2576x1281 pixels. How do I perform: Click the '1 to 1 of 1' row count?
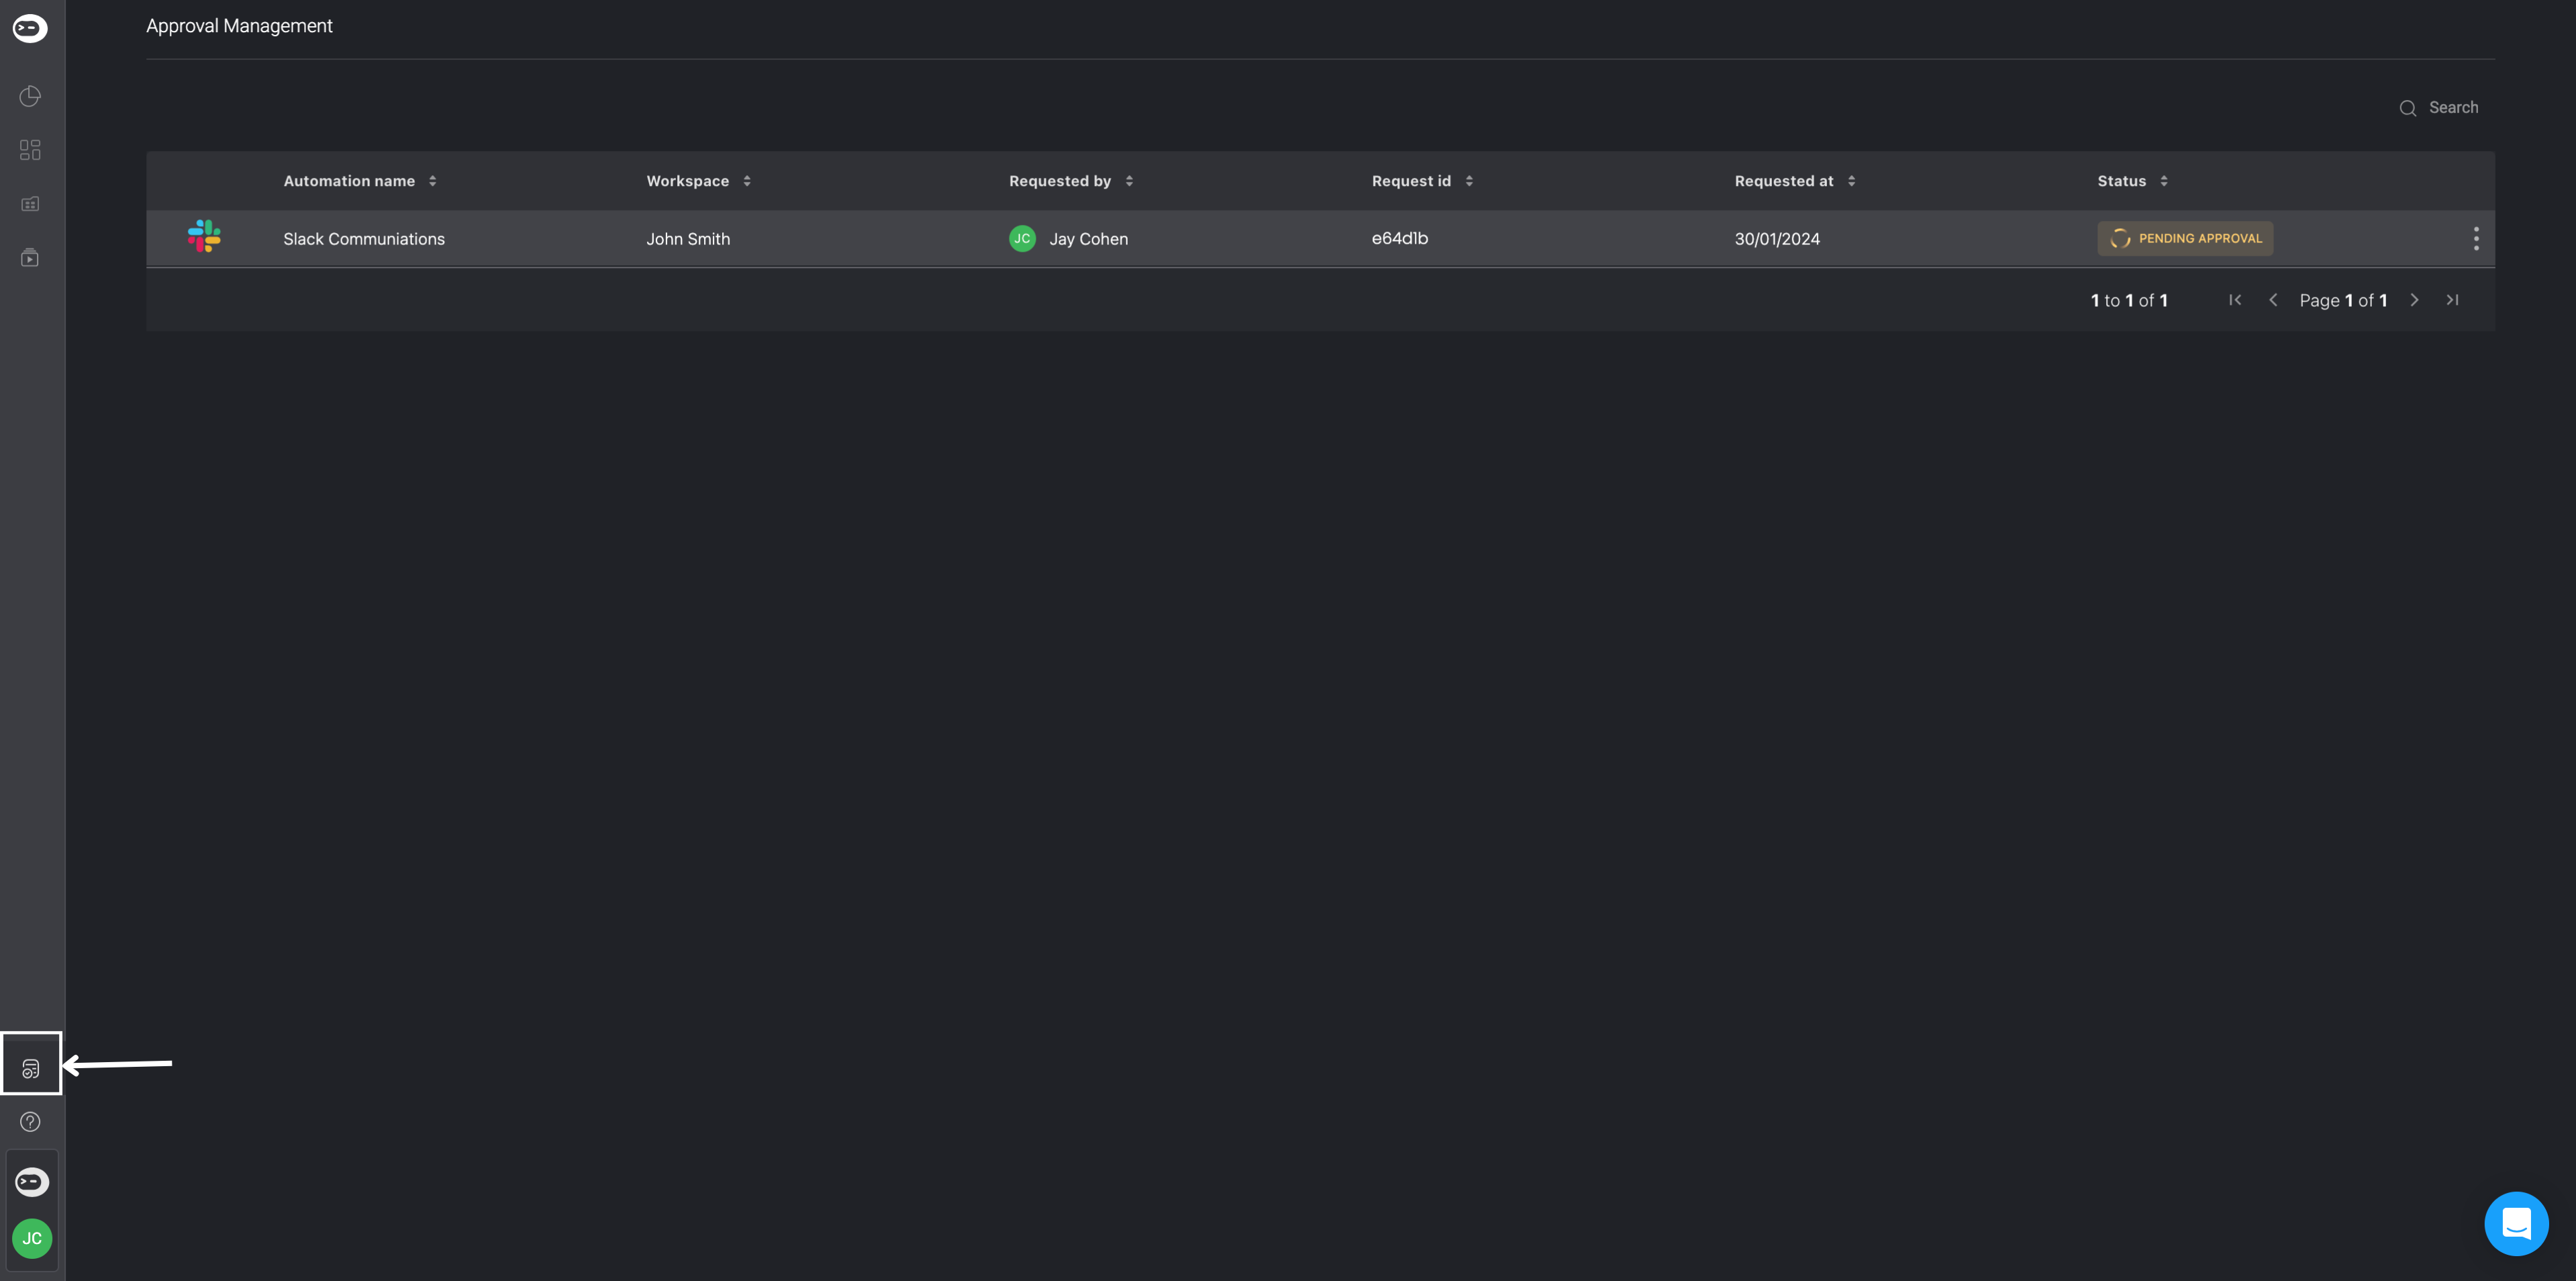pos(2129,300)
